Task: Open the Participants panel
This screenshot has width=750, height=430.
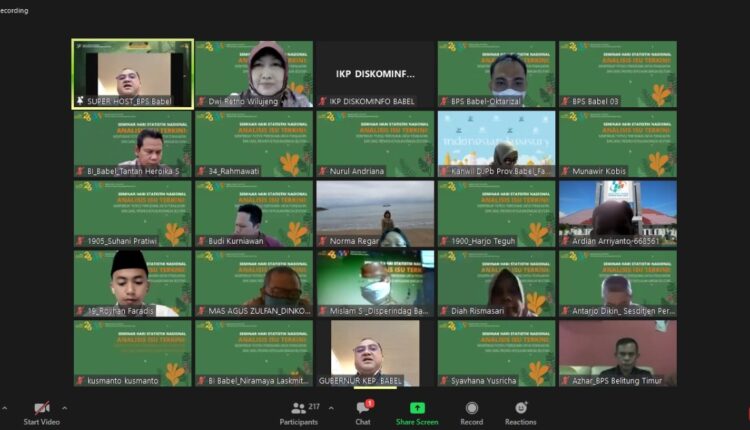Action: coord(298,408)
